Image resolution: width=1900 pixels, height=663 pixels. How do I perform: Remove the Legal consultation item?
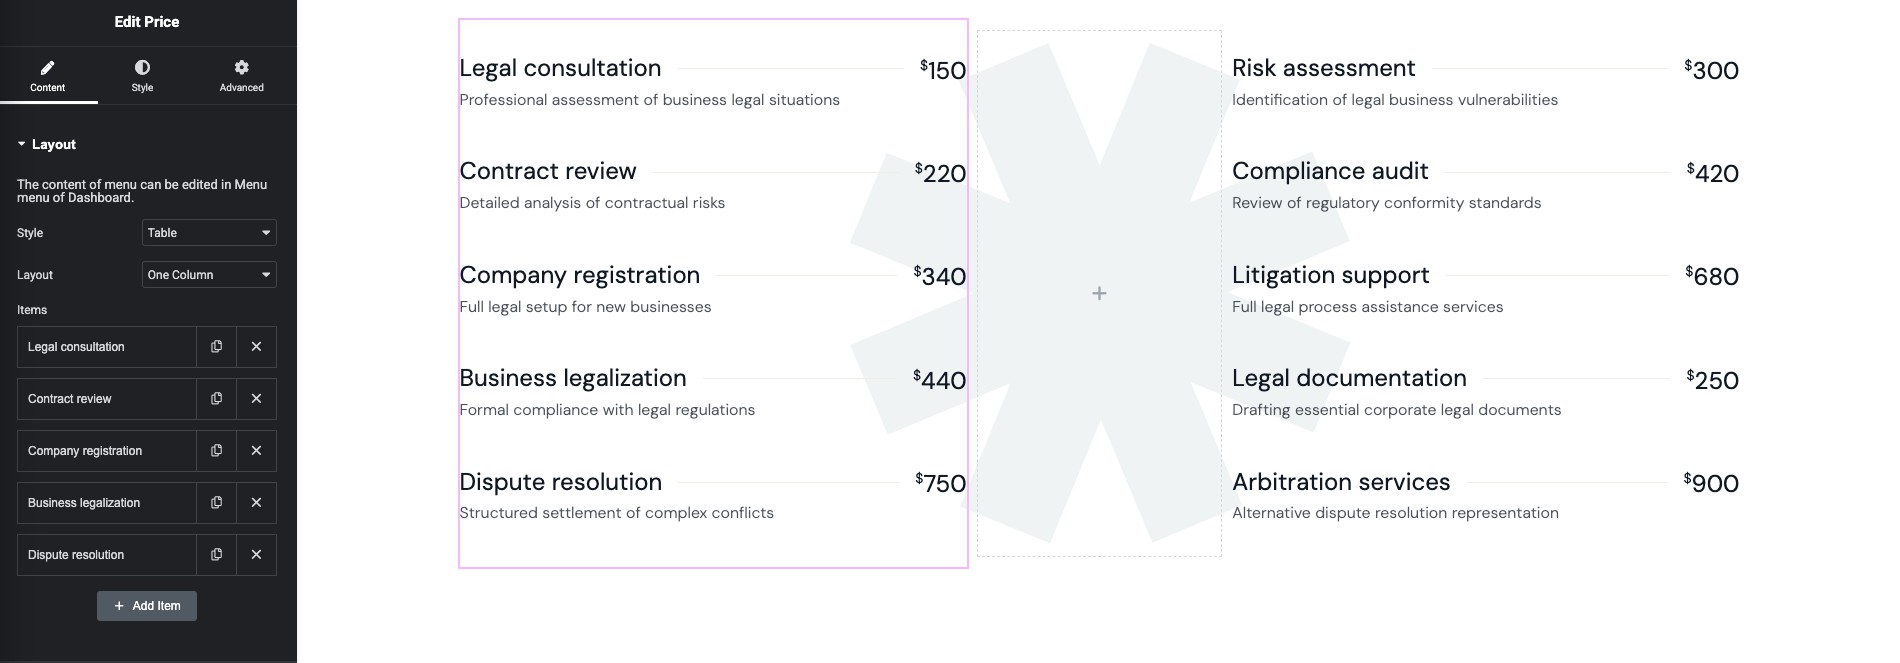click(x=256, y=347)
